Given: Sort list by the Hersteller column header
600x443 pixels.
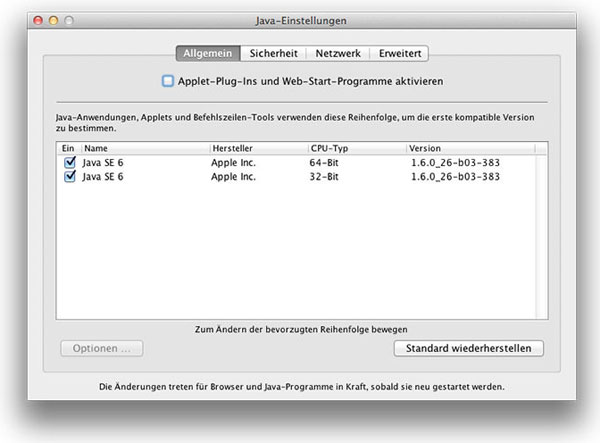Looking at the screenshot, I should point(255,147).
